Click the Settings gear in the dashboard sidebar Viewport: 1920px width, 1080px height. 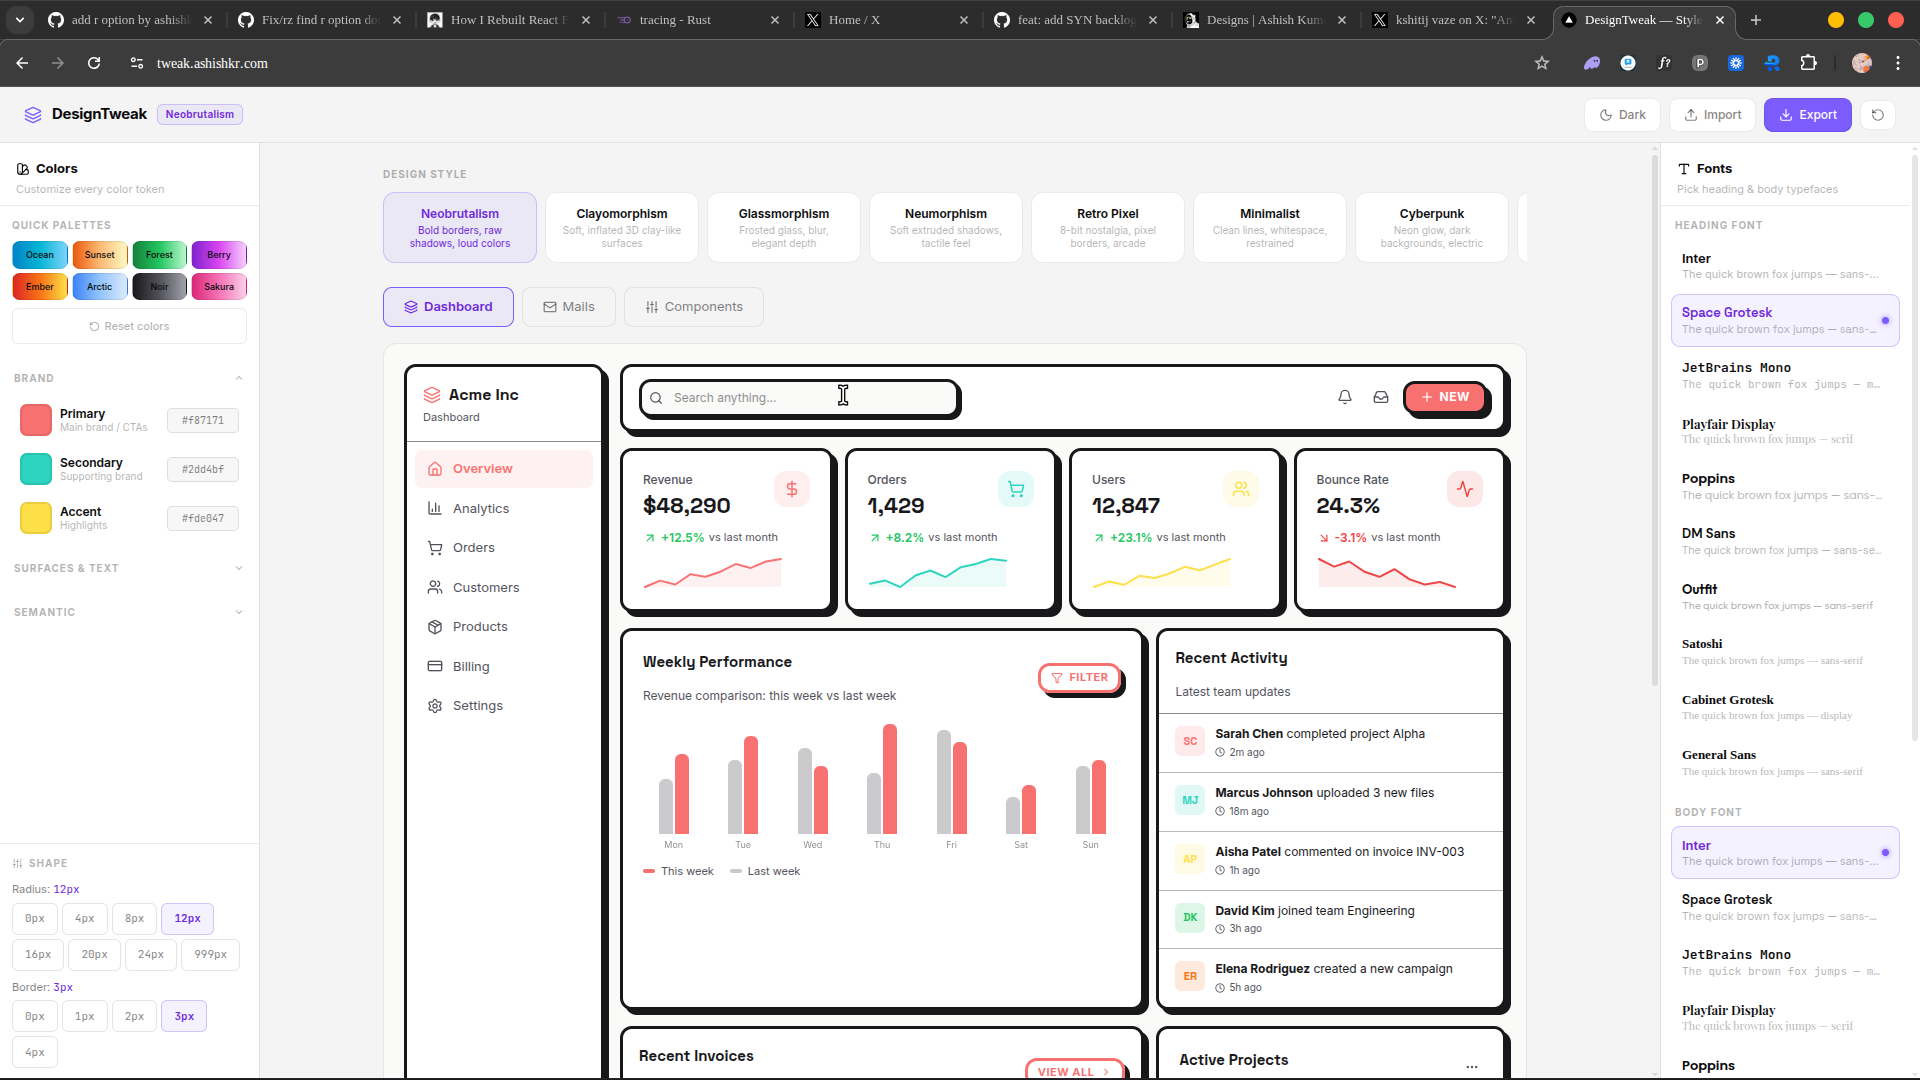[x=435, y=705]
